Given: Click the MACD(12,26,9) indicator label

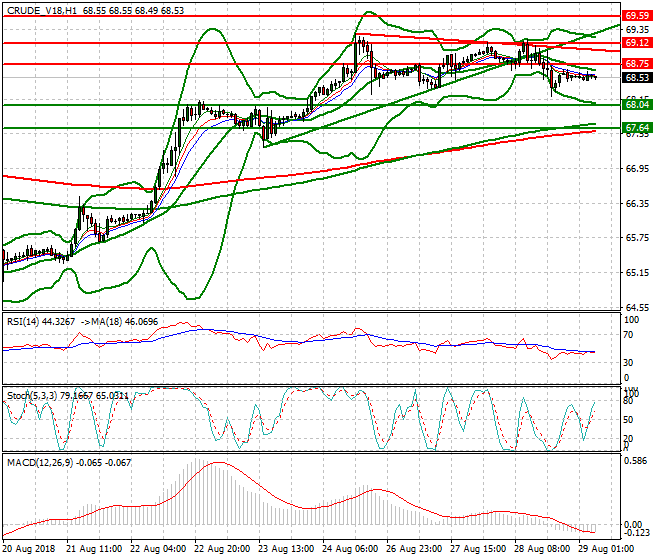Looking at the screenshot, I should 40,463.
